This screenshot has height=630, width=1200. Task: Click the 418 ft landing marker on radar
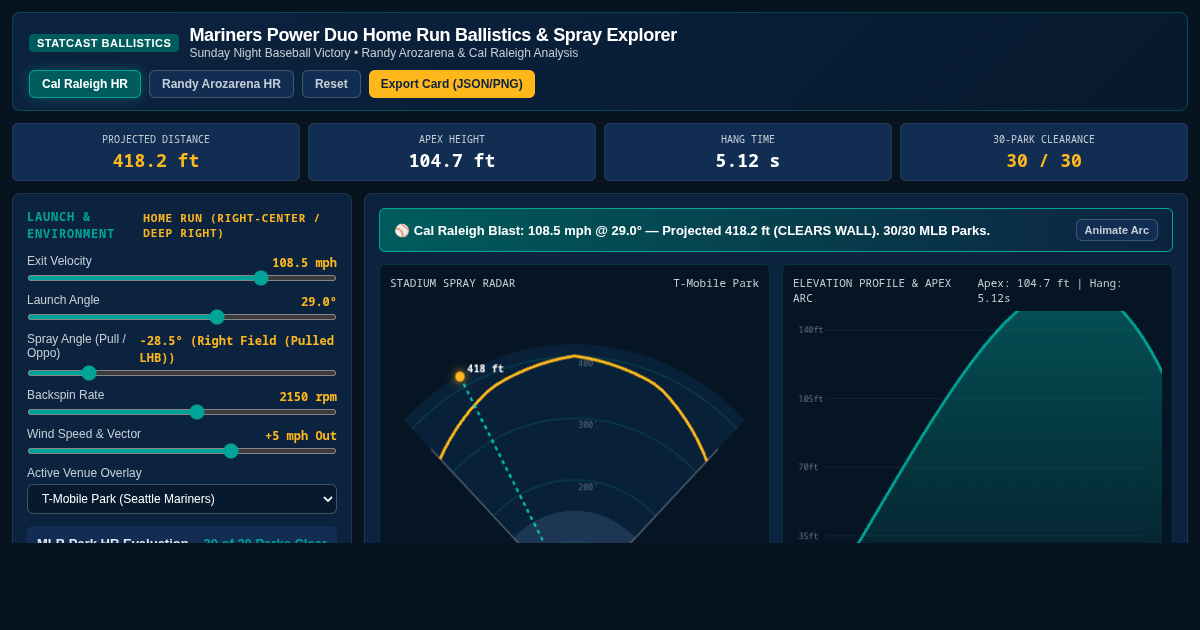point(460,377)
